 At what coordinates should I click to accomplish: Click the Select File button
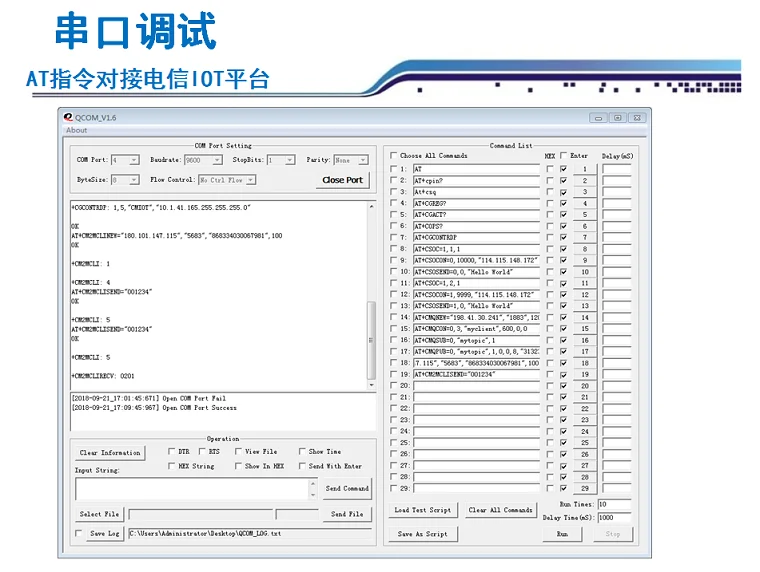pyautogui.click(x=99, y=514)
